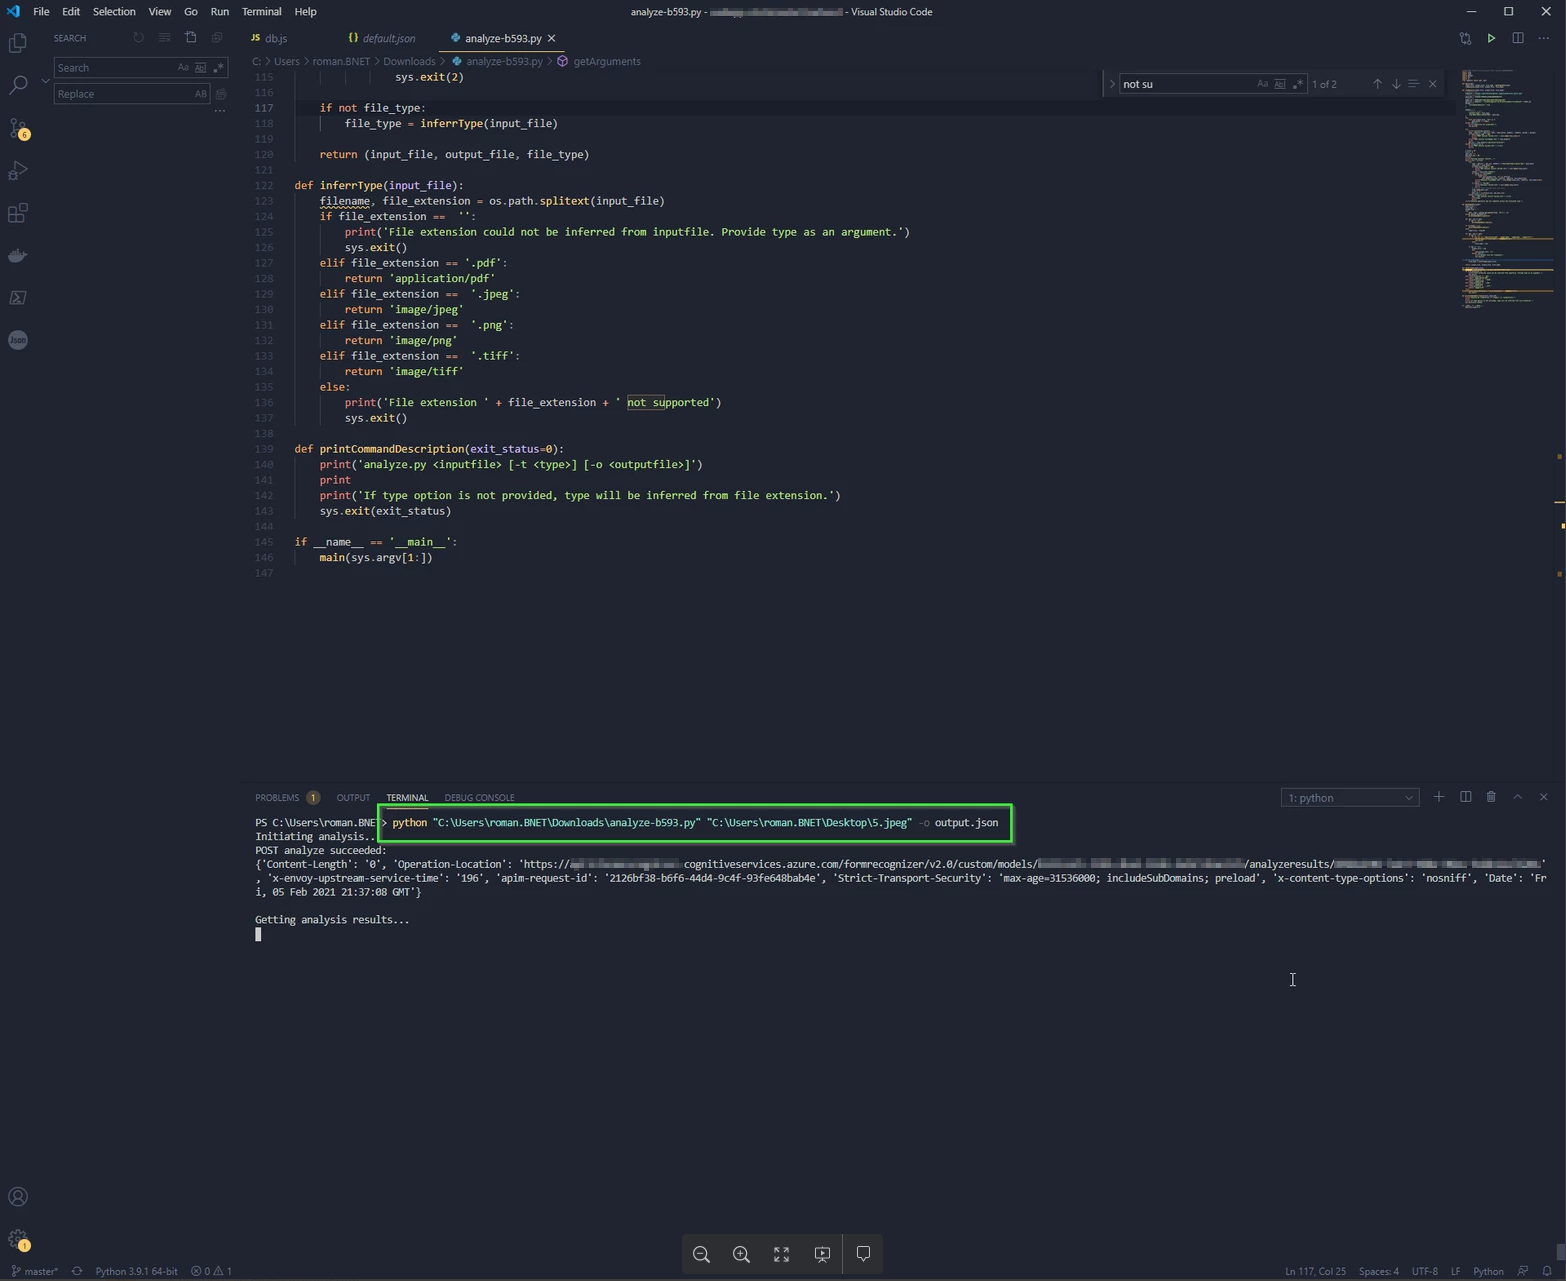Open notifications bell in status bar
Viewport: 1566px width, 1281px height.
click(1547, 1272)
